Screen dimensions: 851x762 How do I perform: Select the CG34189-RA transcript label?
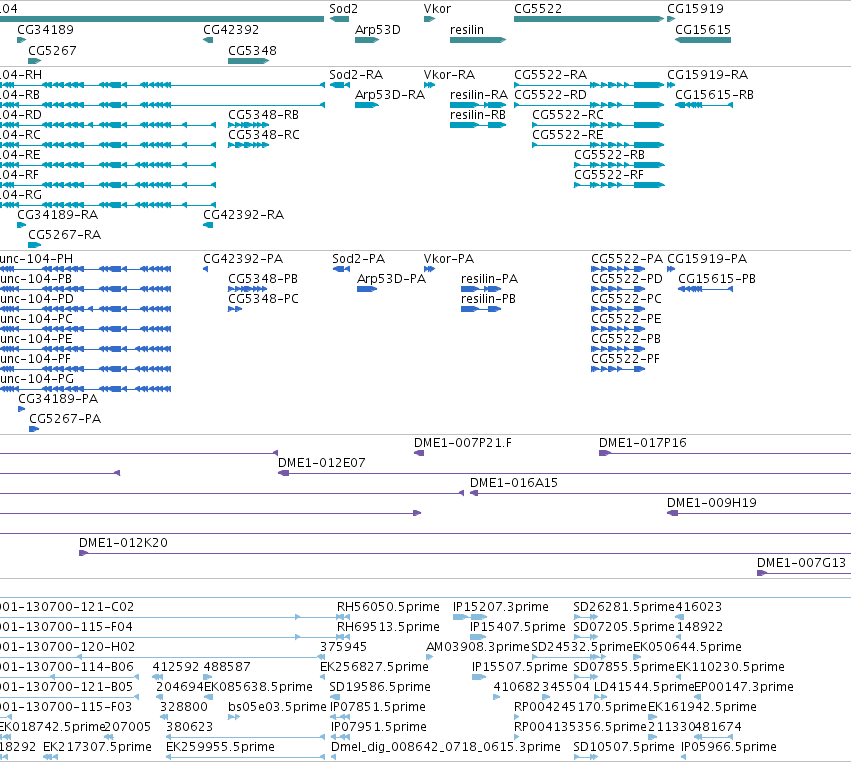[x=58, y=214]
